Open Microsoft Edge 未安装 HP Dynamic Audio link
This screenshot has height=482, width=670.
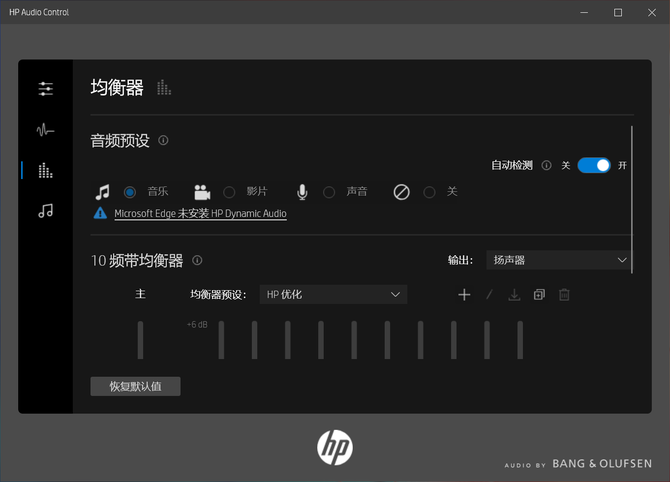[200, 213]
